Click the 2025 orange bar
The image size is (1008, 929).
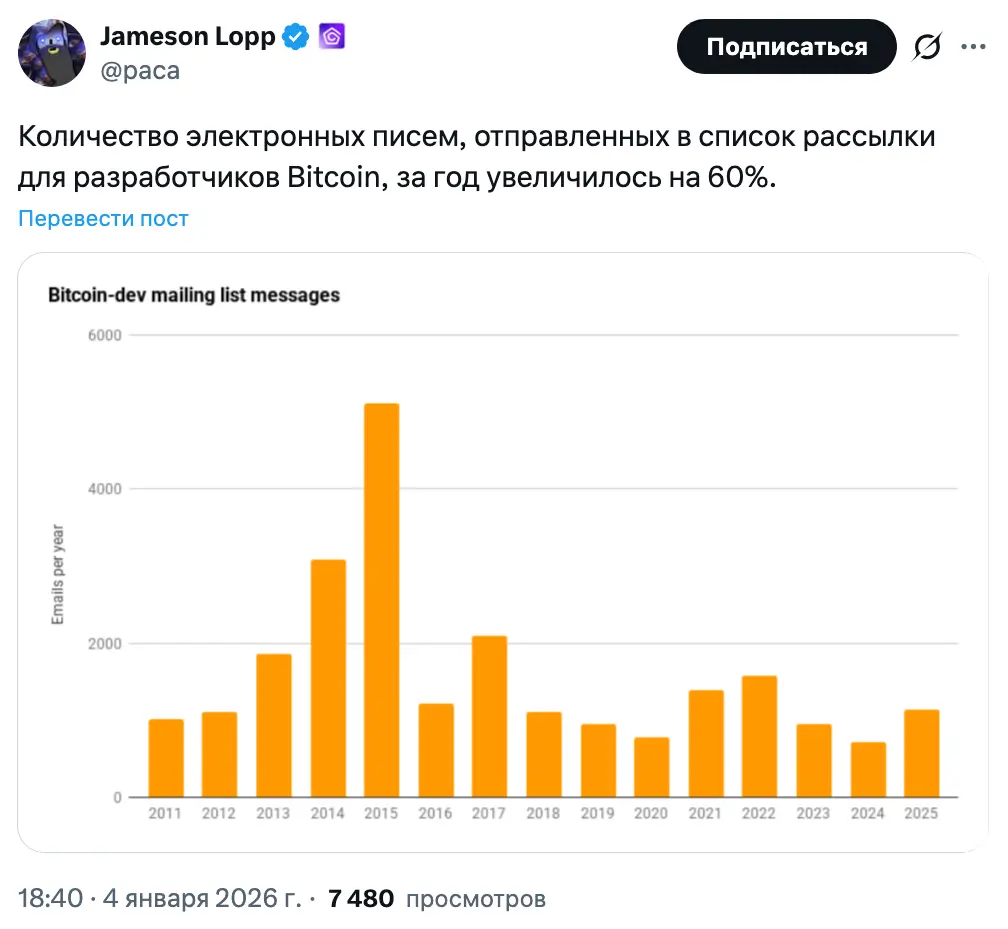pyautogui.click(x=921, y=753)
